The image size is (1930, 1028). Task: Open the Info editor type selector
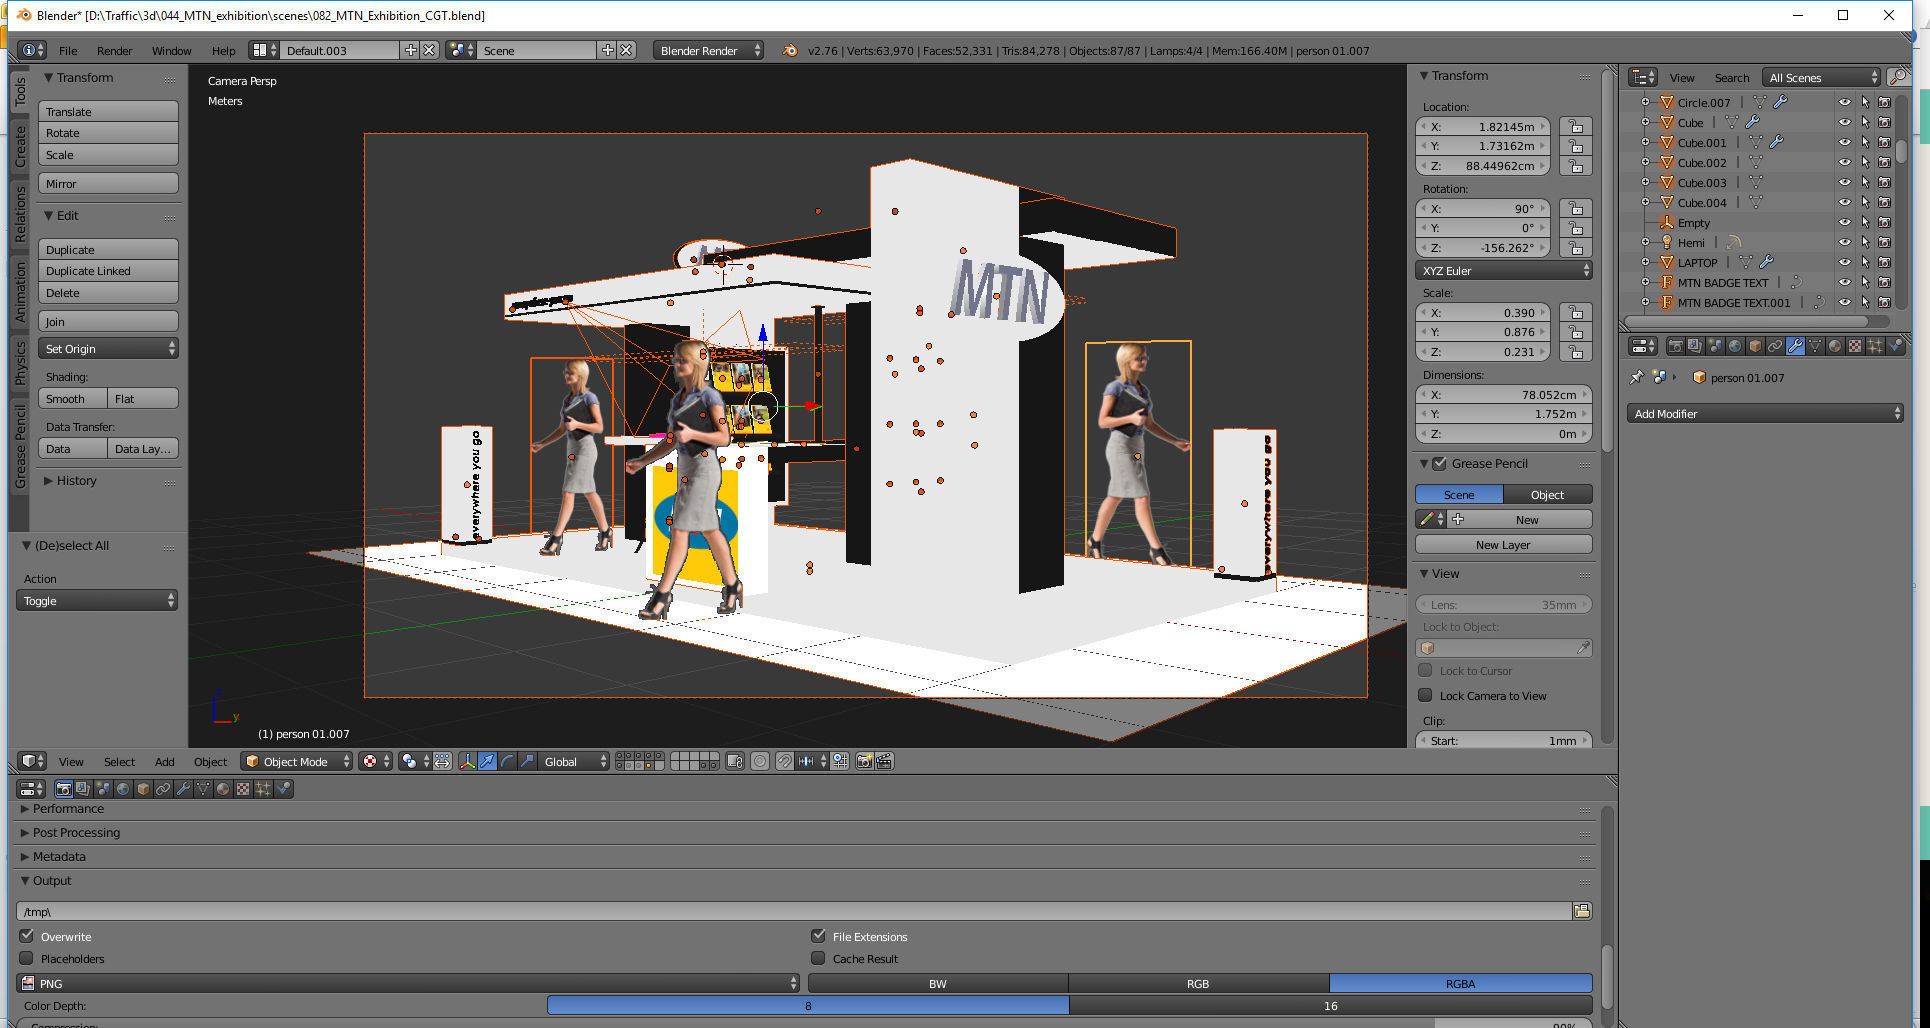coord(32,50)
